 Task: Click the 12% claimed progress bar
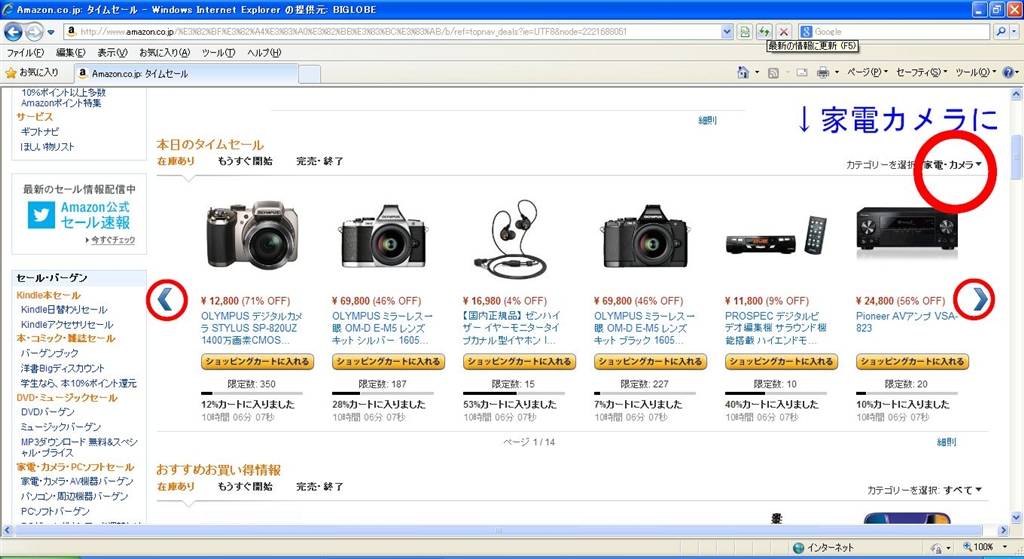pos(252,393)
